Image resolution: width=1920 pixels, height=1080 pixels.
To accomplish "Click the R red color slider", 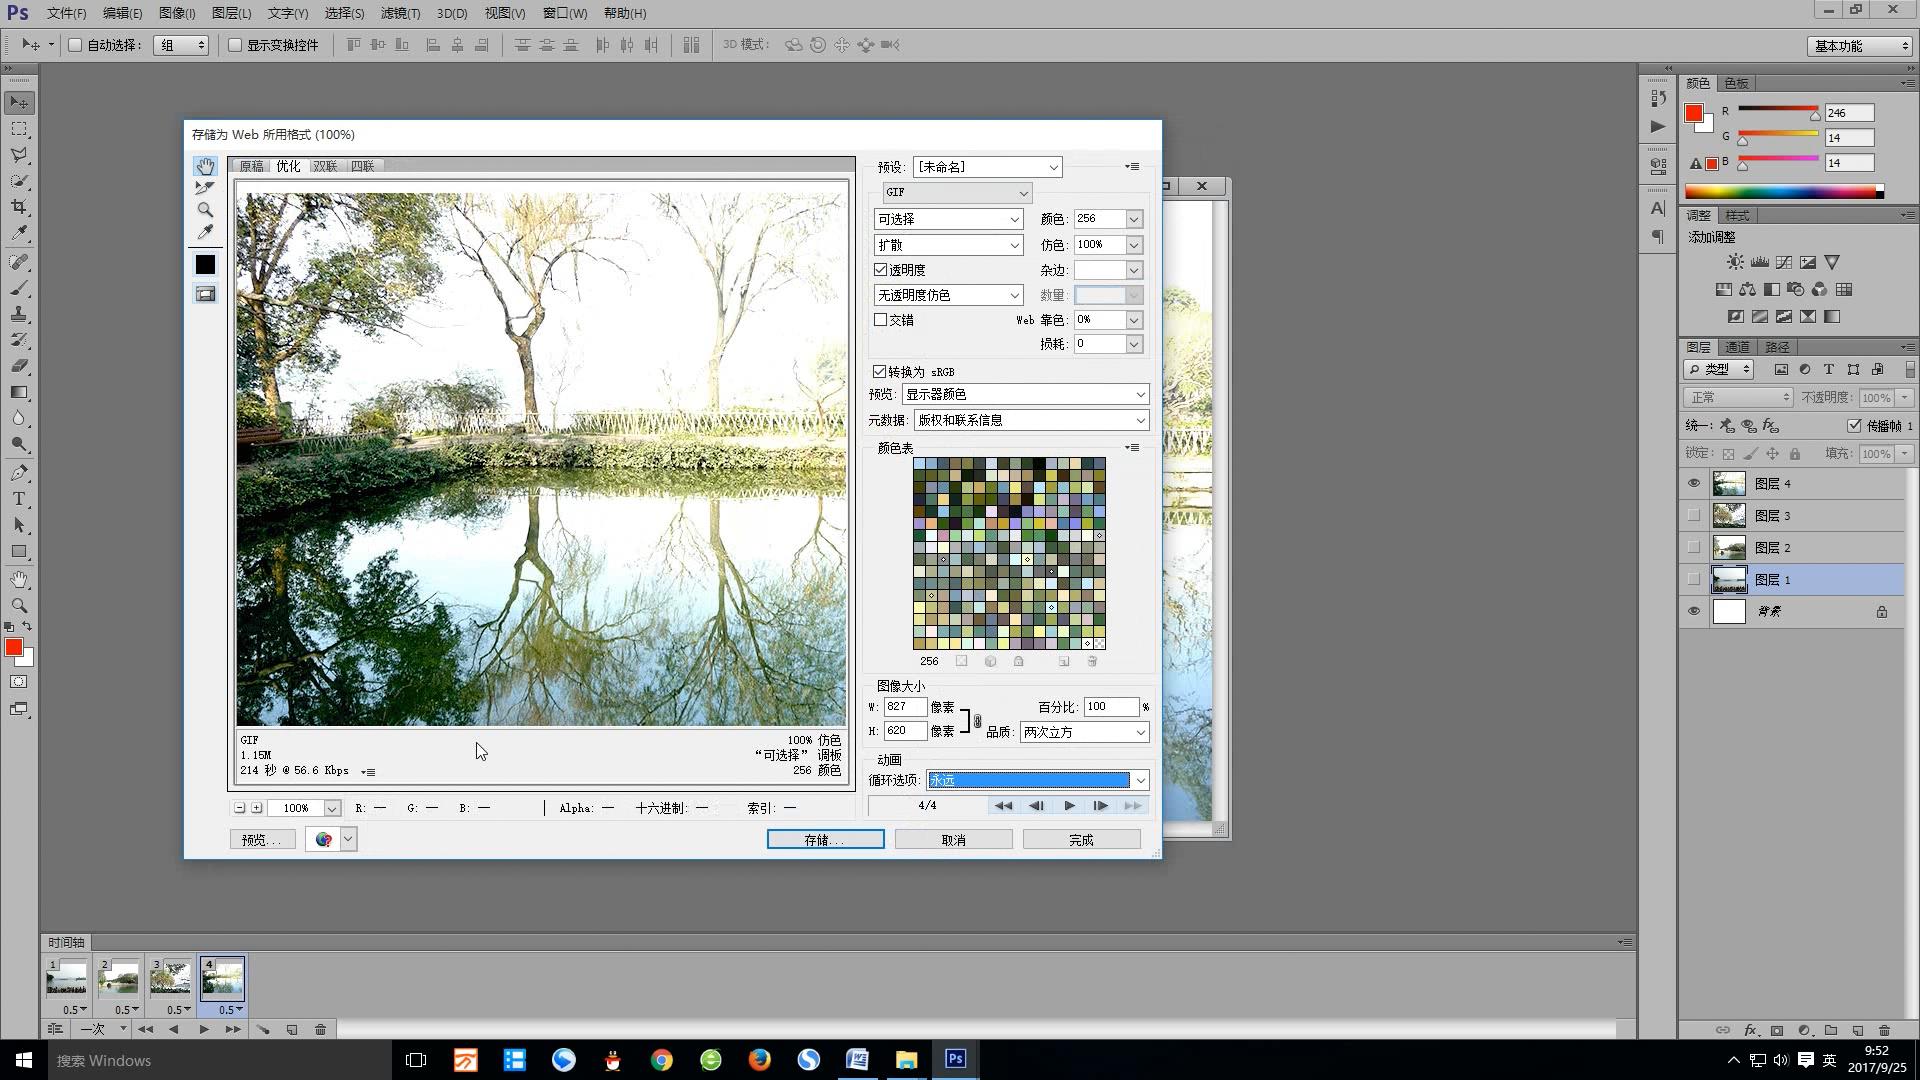I will 1778,110.
